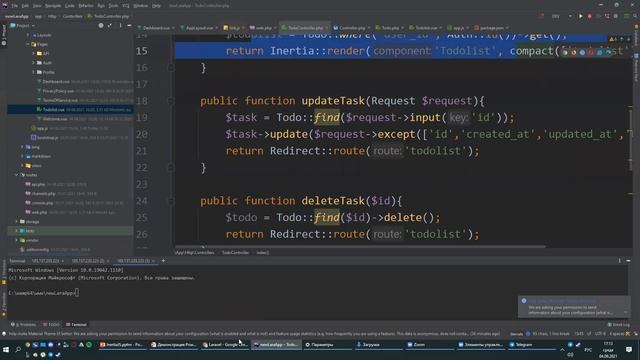Open preview in first browser icon in editor

pos(565,52)
